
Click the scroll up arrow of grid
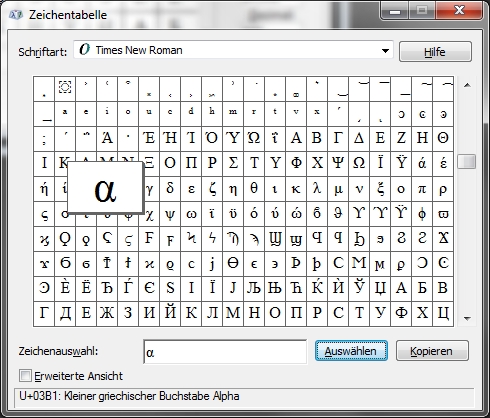tap(467, 85)
